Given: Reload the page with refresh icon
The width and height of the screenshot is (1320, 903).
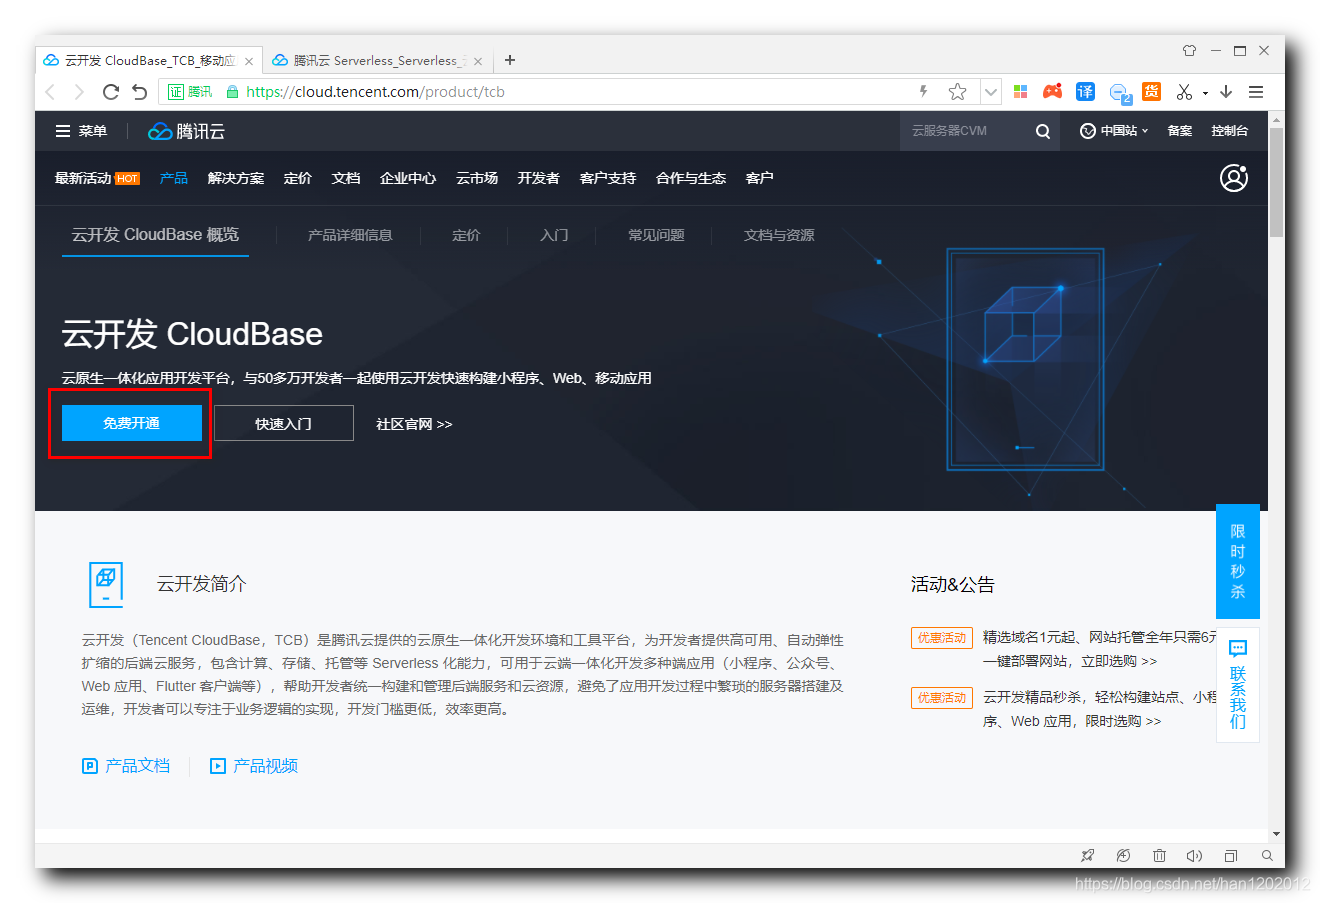Looking at the screenshot, I should (110, 92).
